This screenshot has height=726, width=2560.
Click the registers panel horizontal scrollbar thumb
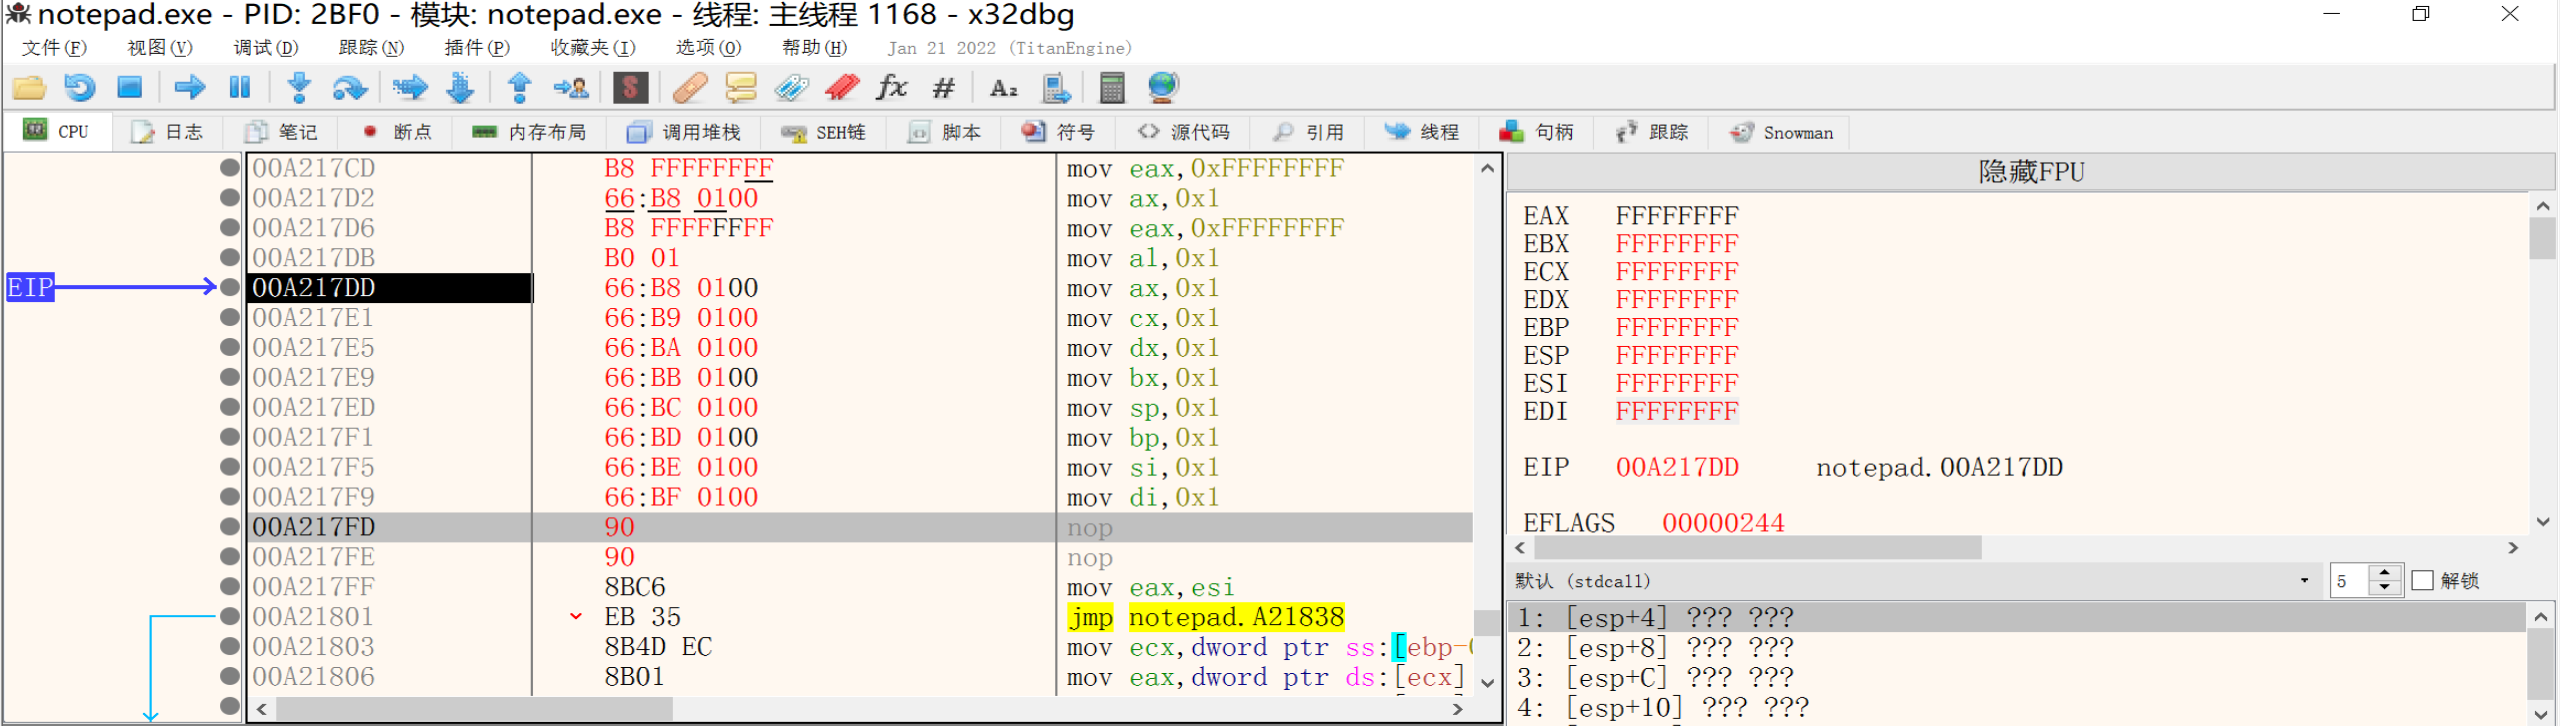[1757, 548]
